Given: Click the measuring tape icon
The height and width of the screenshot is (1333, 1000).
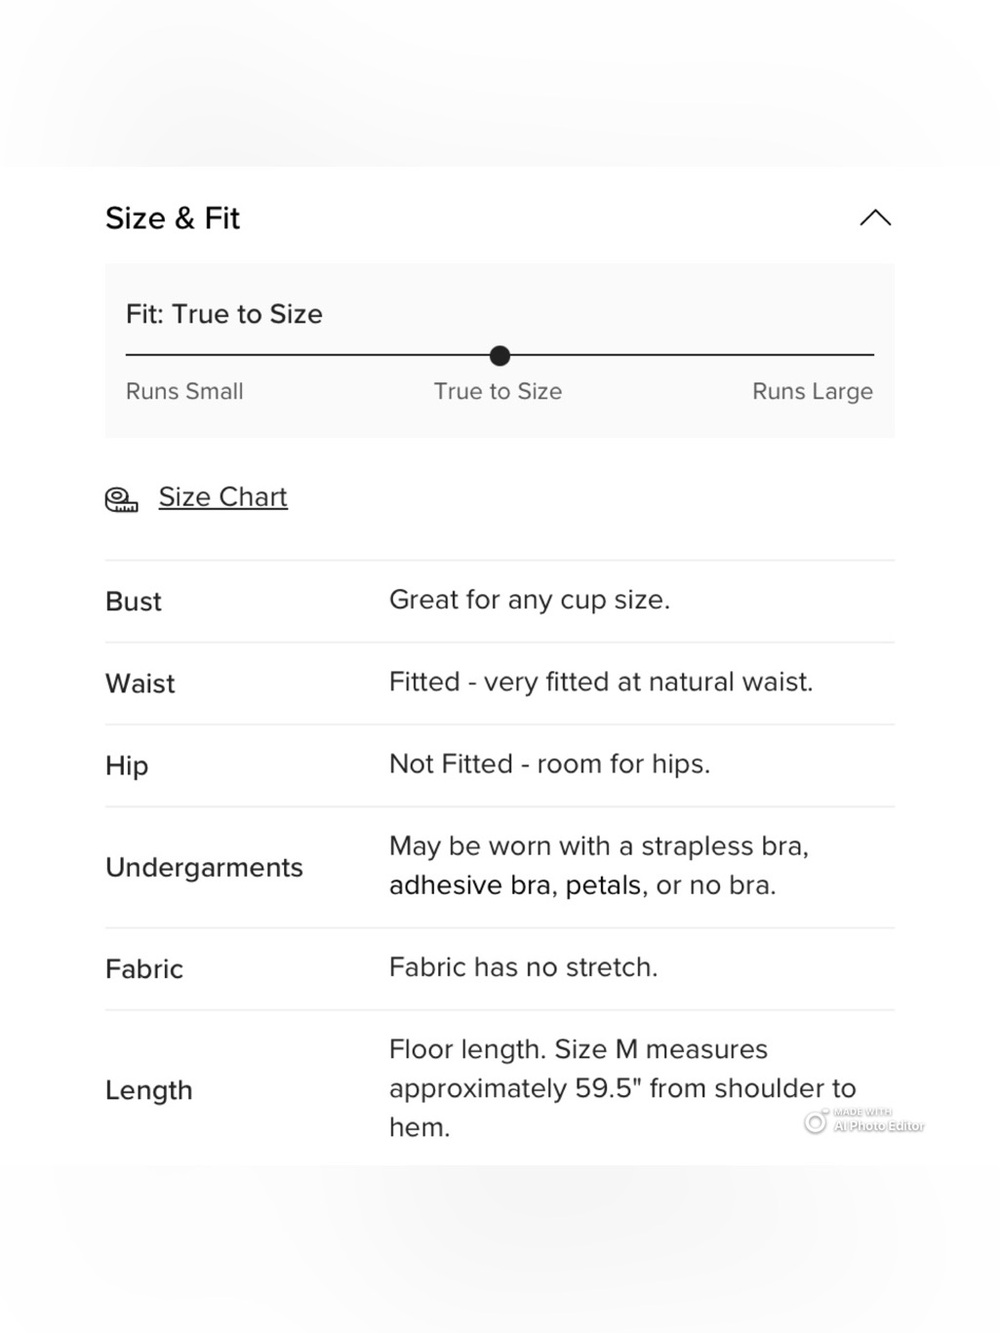Looking at the screenshot, I should click(x=122, y=499).
